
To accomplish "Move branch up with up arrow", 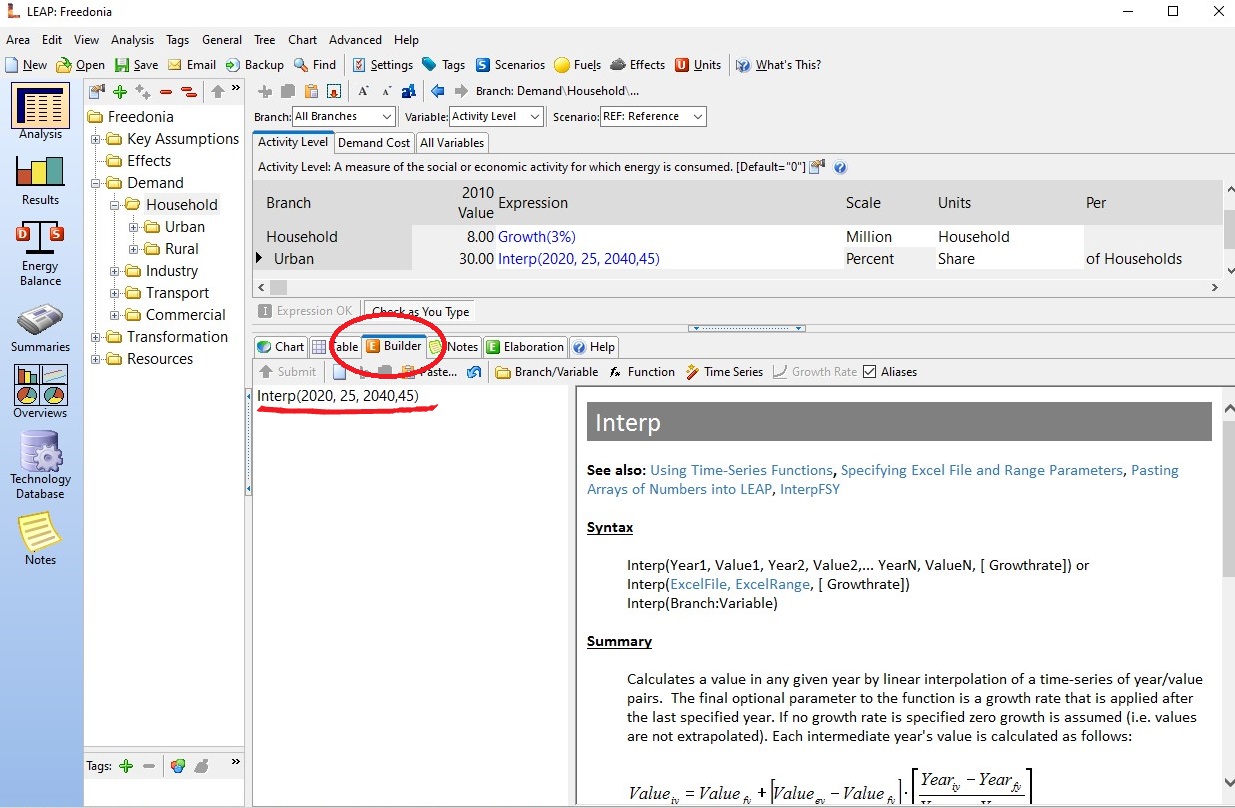I will 217,92.
